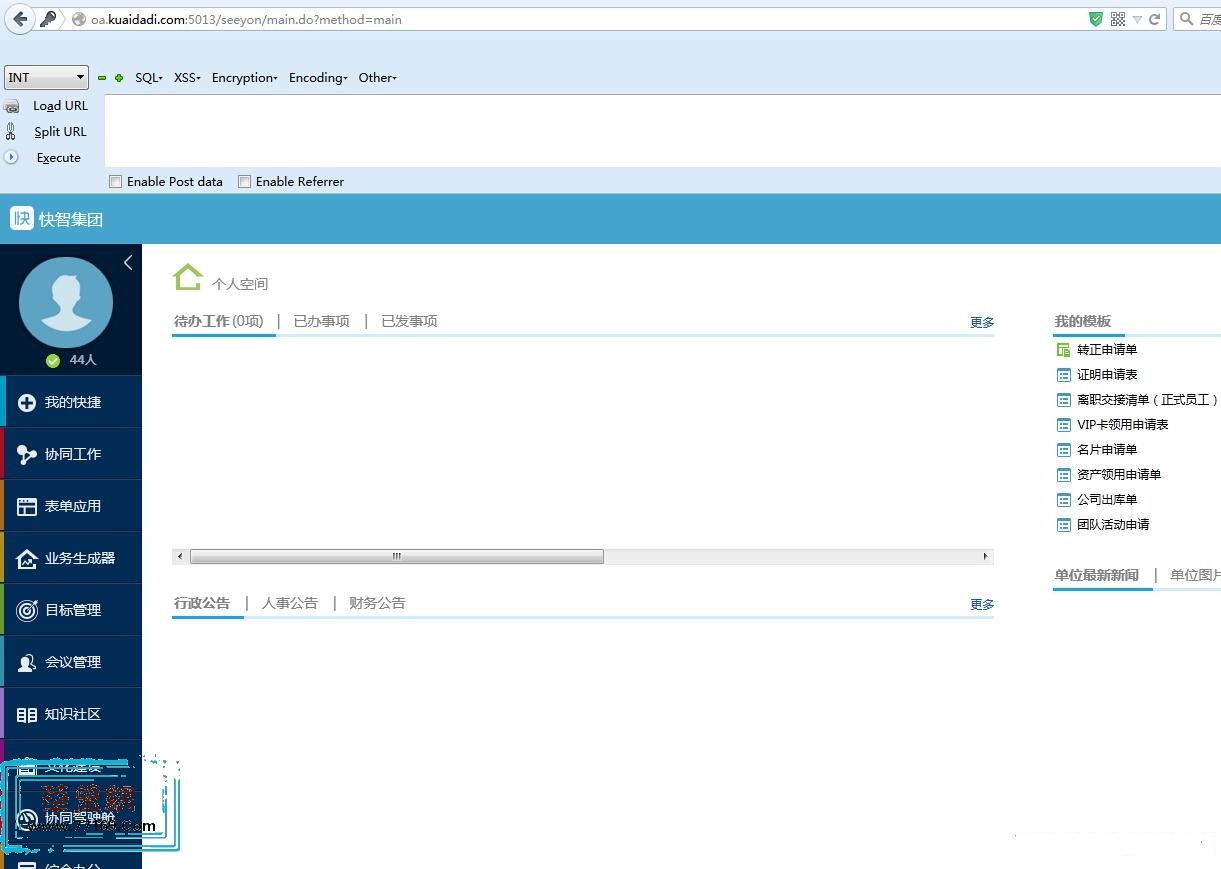Open 协同工作 sidebar item
This screenshot has height=869, width=1221.
pyautogui.click(x=72, y=454)
